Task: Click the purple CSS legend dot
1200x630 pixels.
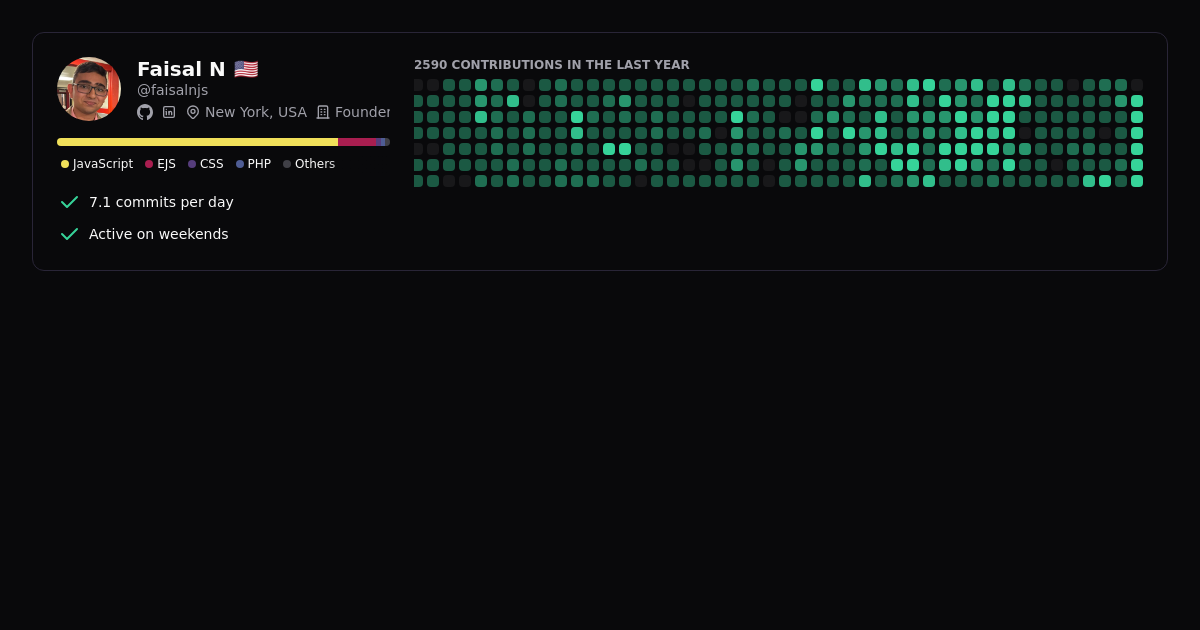Action: 192,164
